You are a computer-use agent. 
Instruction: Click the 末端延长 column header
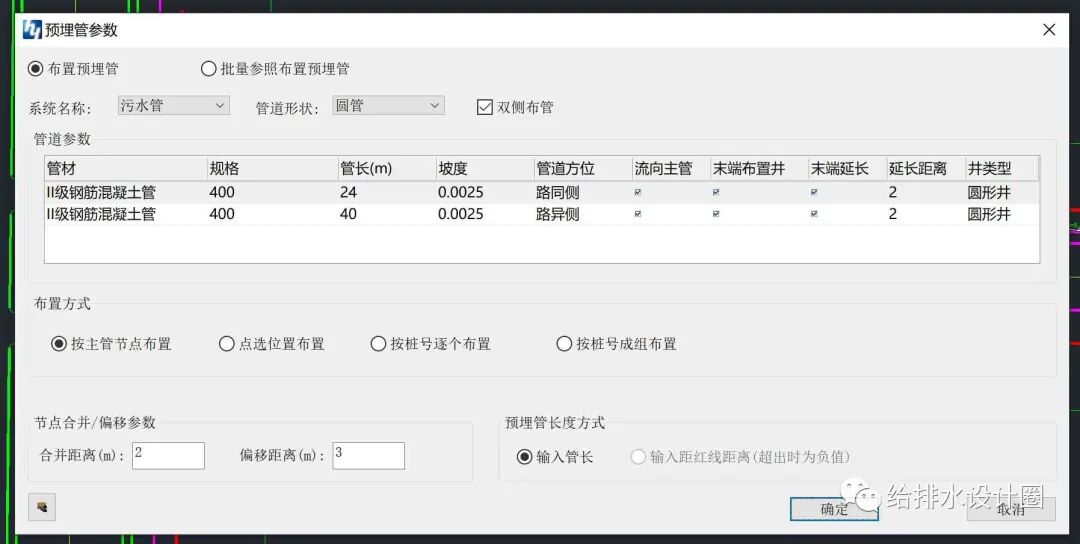point(847,169)
